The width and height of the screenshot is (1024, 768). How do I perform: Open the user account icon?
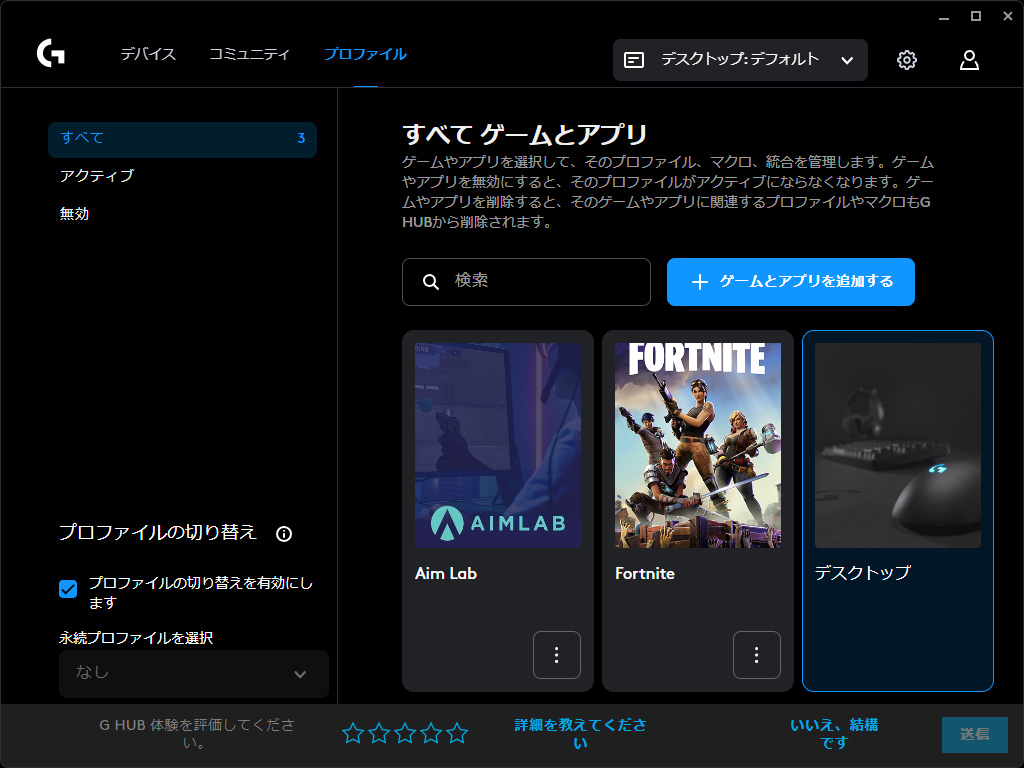(x=969, y=60)
